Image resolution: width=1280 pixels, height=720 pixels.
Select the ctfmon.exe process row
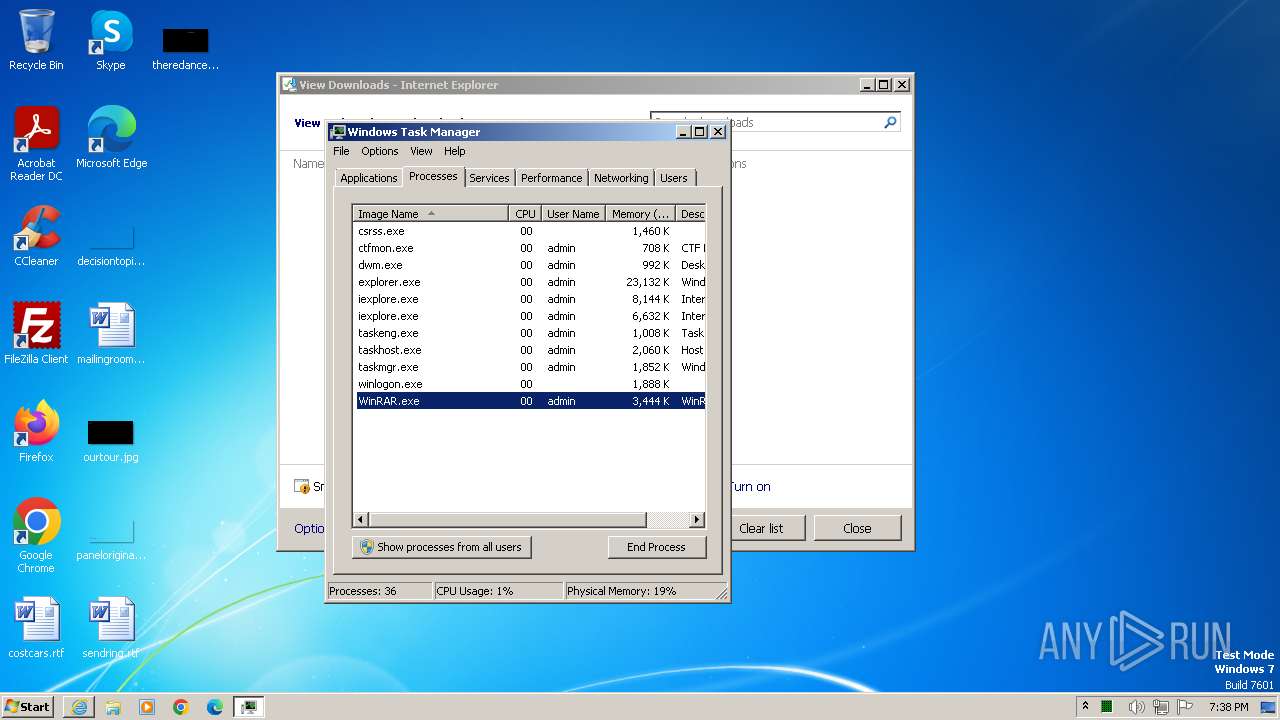click(x=530, y=248)
